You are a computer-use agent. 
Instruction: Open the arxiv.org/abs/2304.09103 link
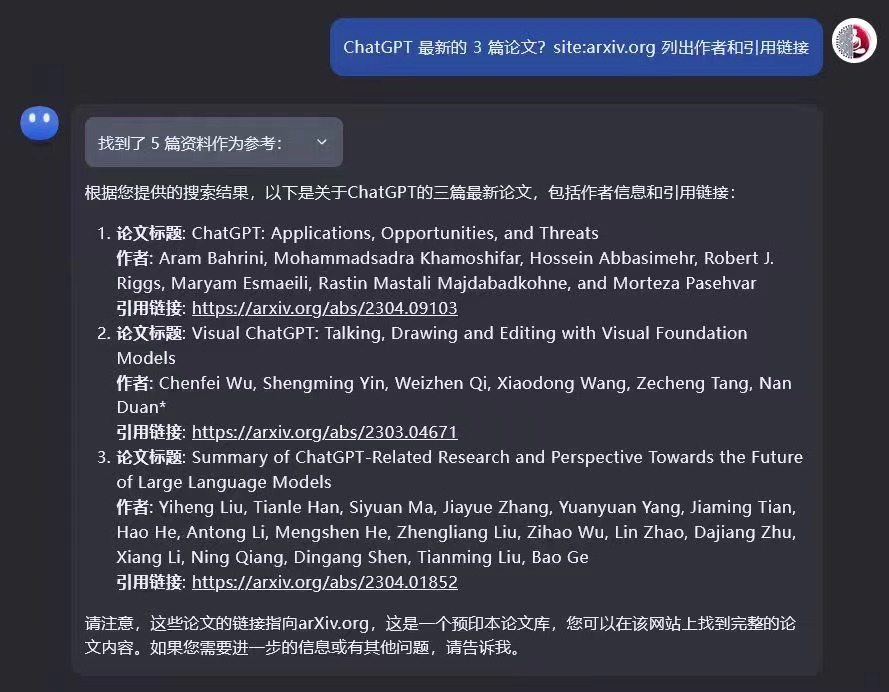coord(324,308)
